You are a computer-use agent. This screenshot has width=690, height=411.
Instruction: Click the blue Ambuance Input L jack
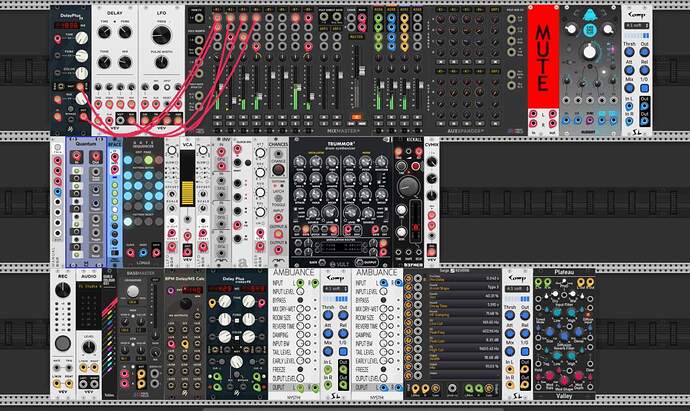point(383,283)
